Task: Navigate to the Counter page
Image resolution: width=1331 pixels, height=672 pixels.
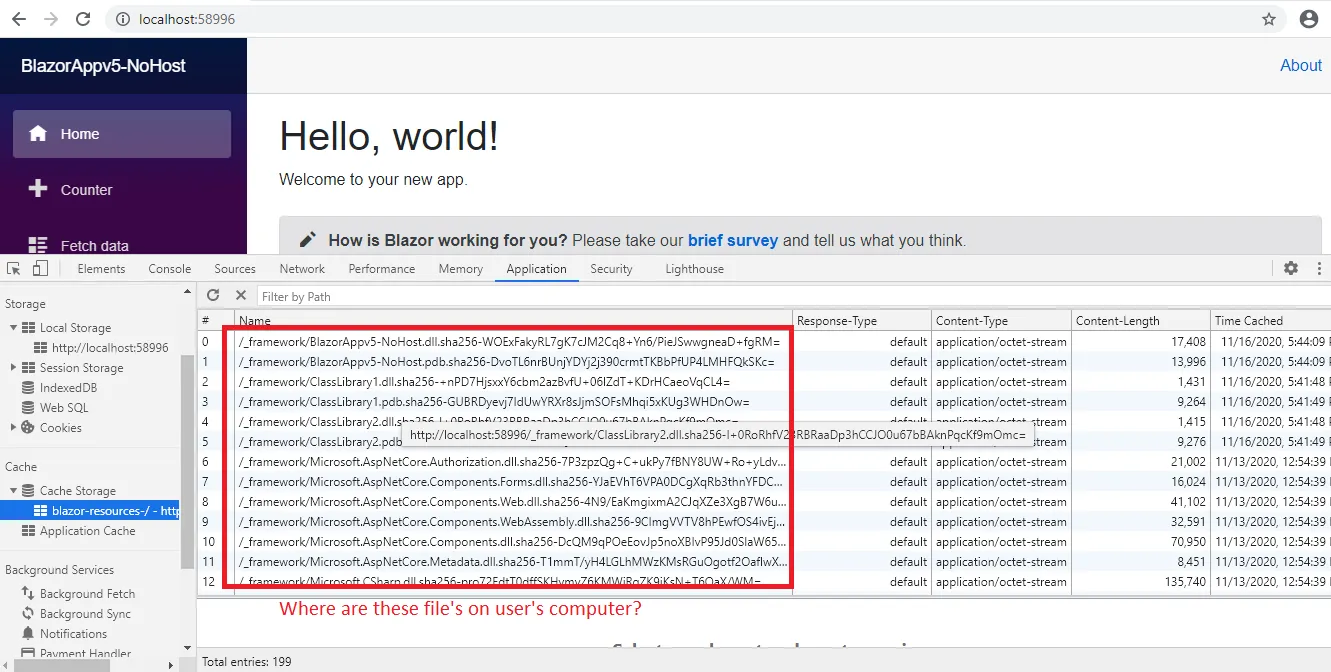Action: [x=122, y=190]
